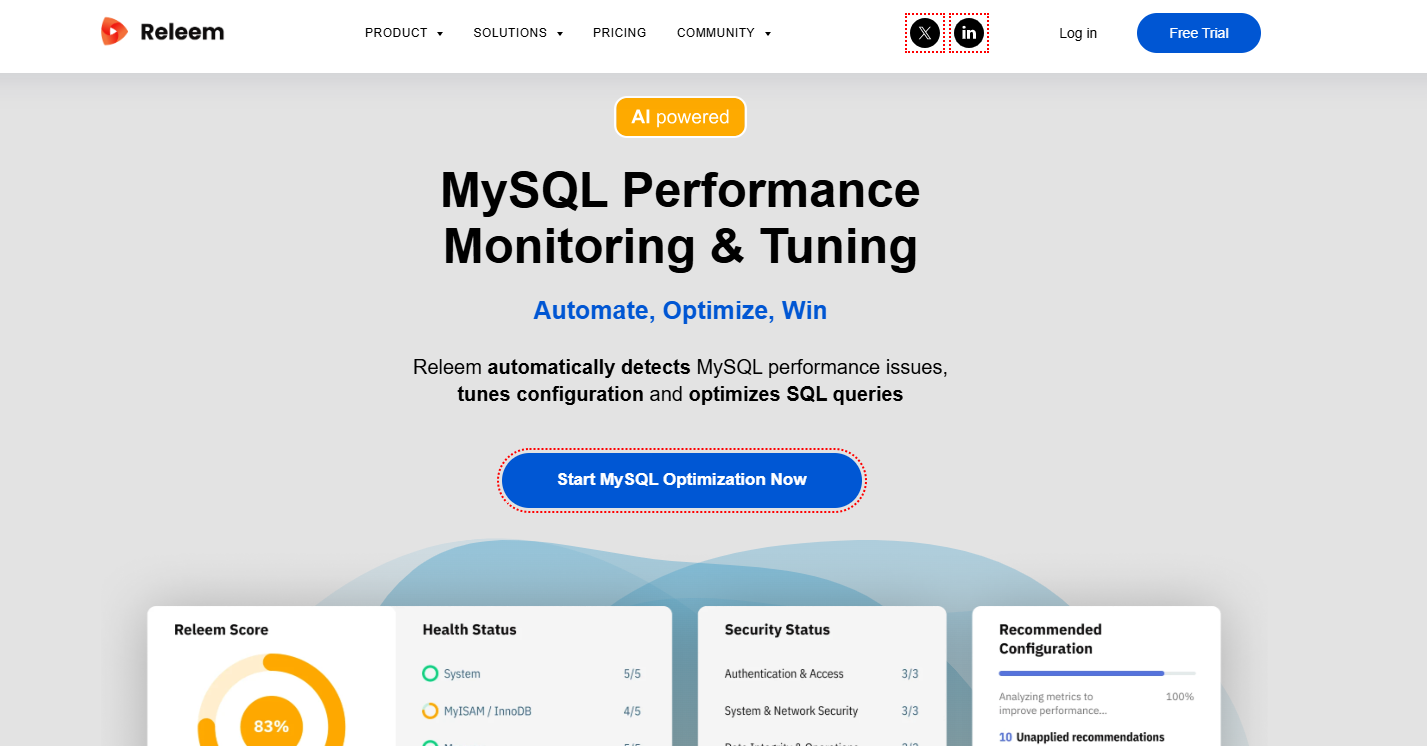Click the orange MyISAM / InnoDB status icon
Screen dimensions: 1427x746
coord(430,711)
